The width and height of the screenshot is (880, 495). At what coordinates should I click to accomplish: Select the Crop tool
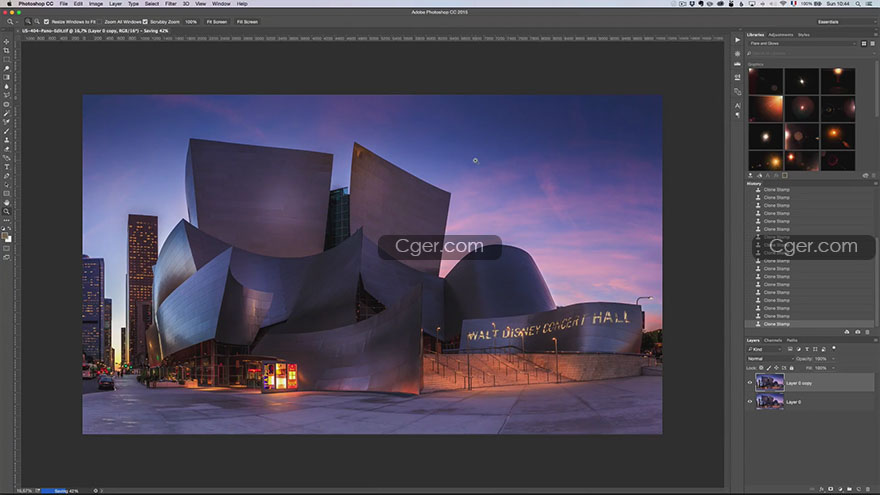tap(7, 51)
